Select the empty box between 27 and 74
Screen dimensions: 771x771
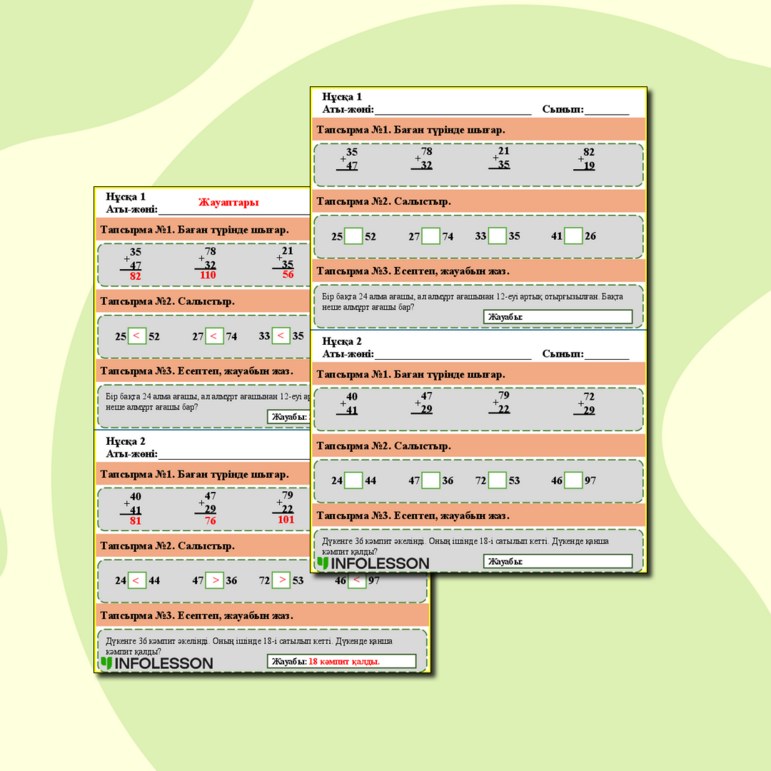point(431,236)
